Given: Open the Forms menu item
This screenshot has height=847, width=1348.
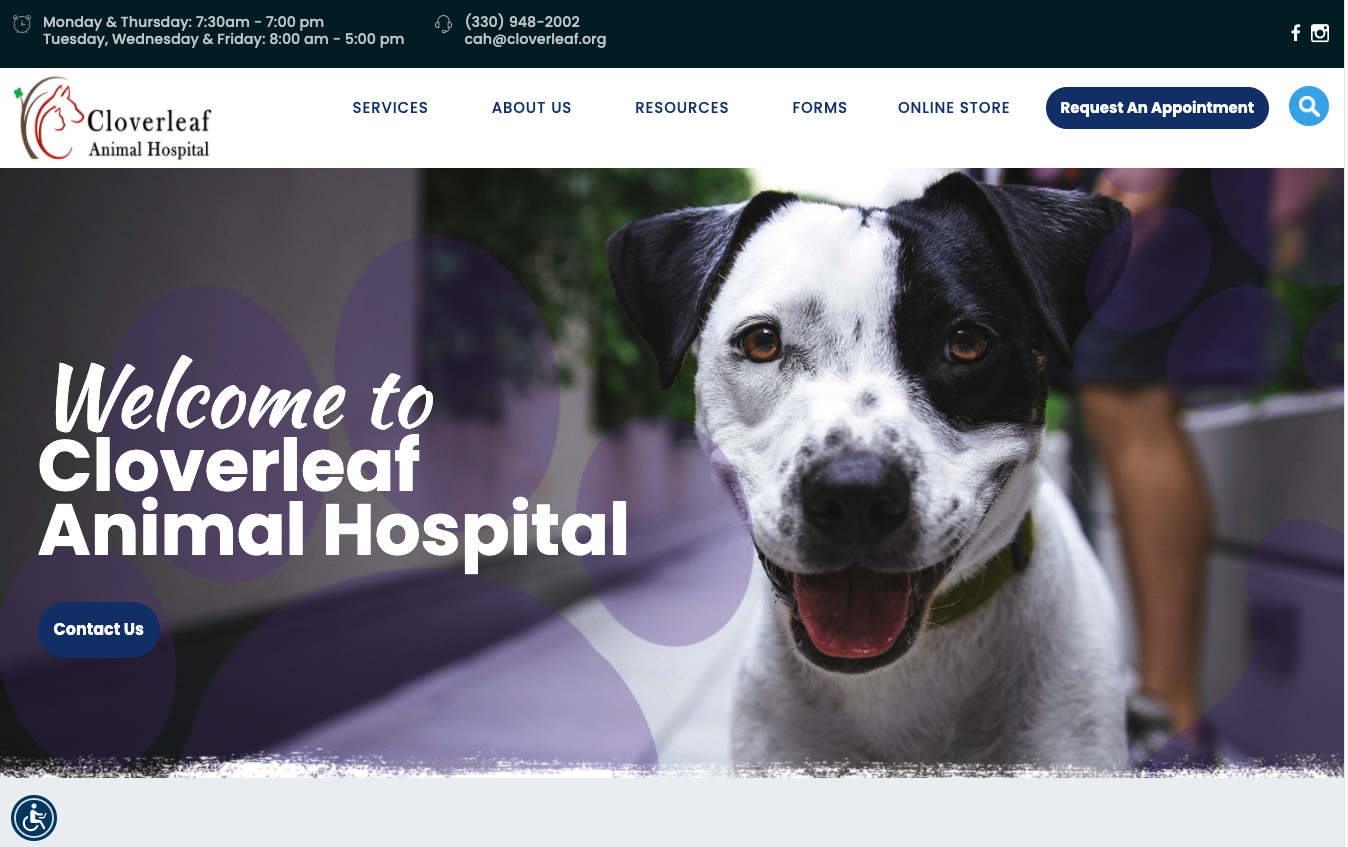Looking at the screenshot, I should 819,108.
